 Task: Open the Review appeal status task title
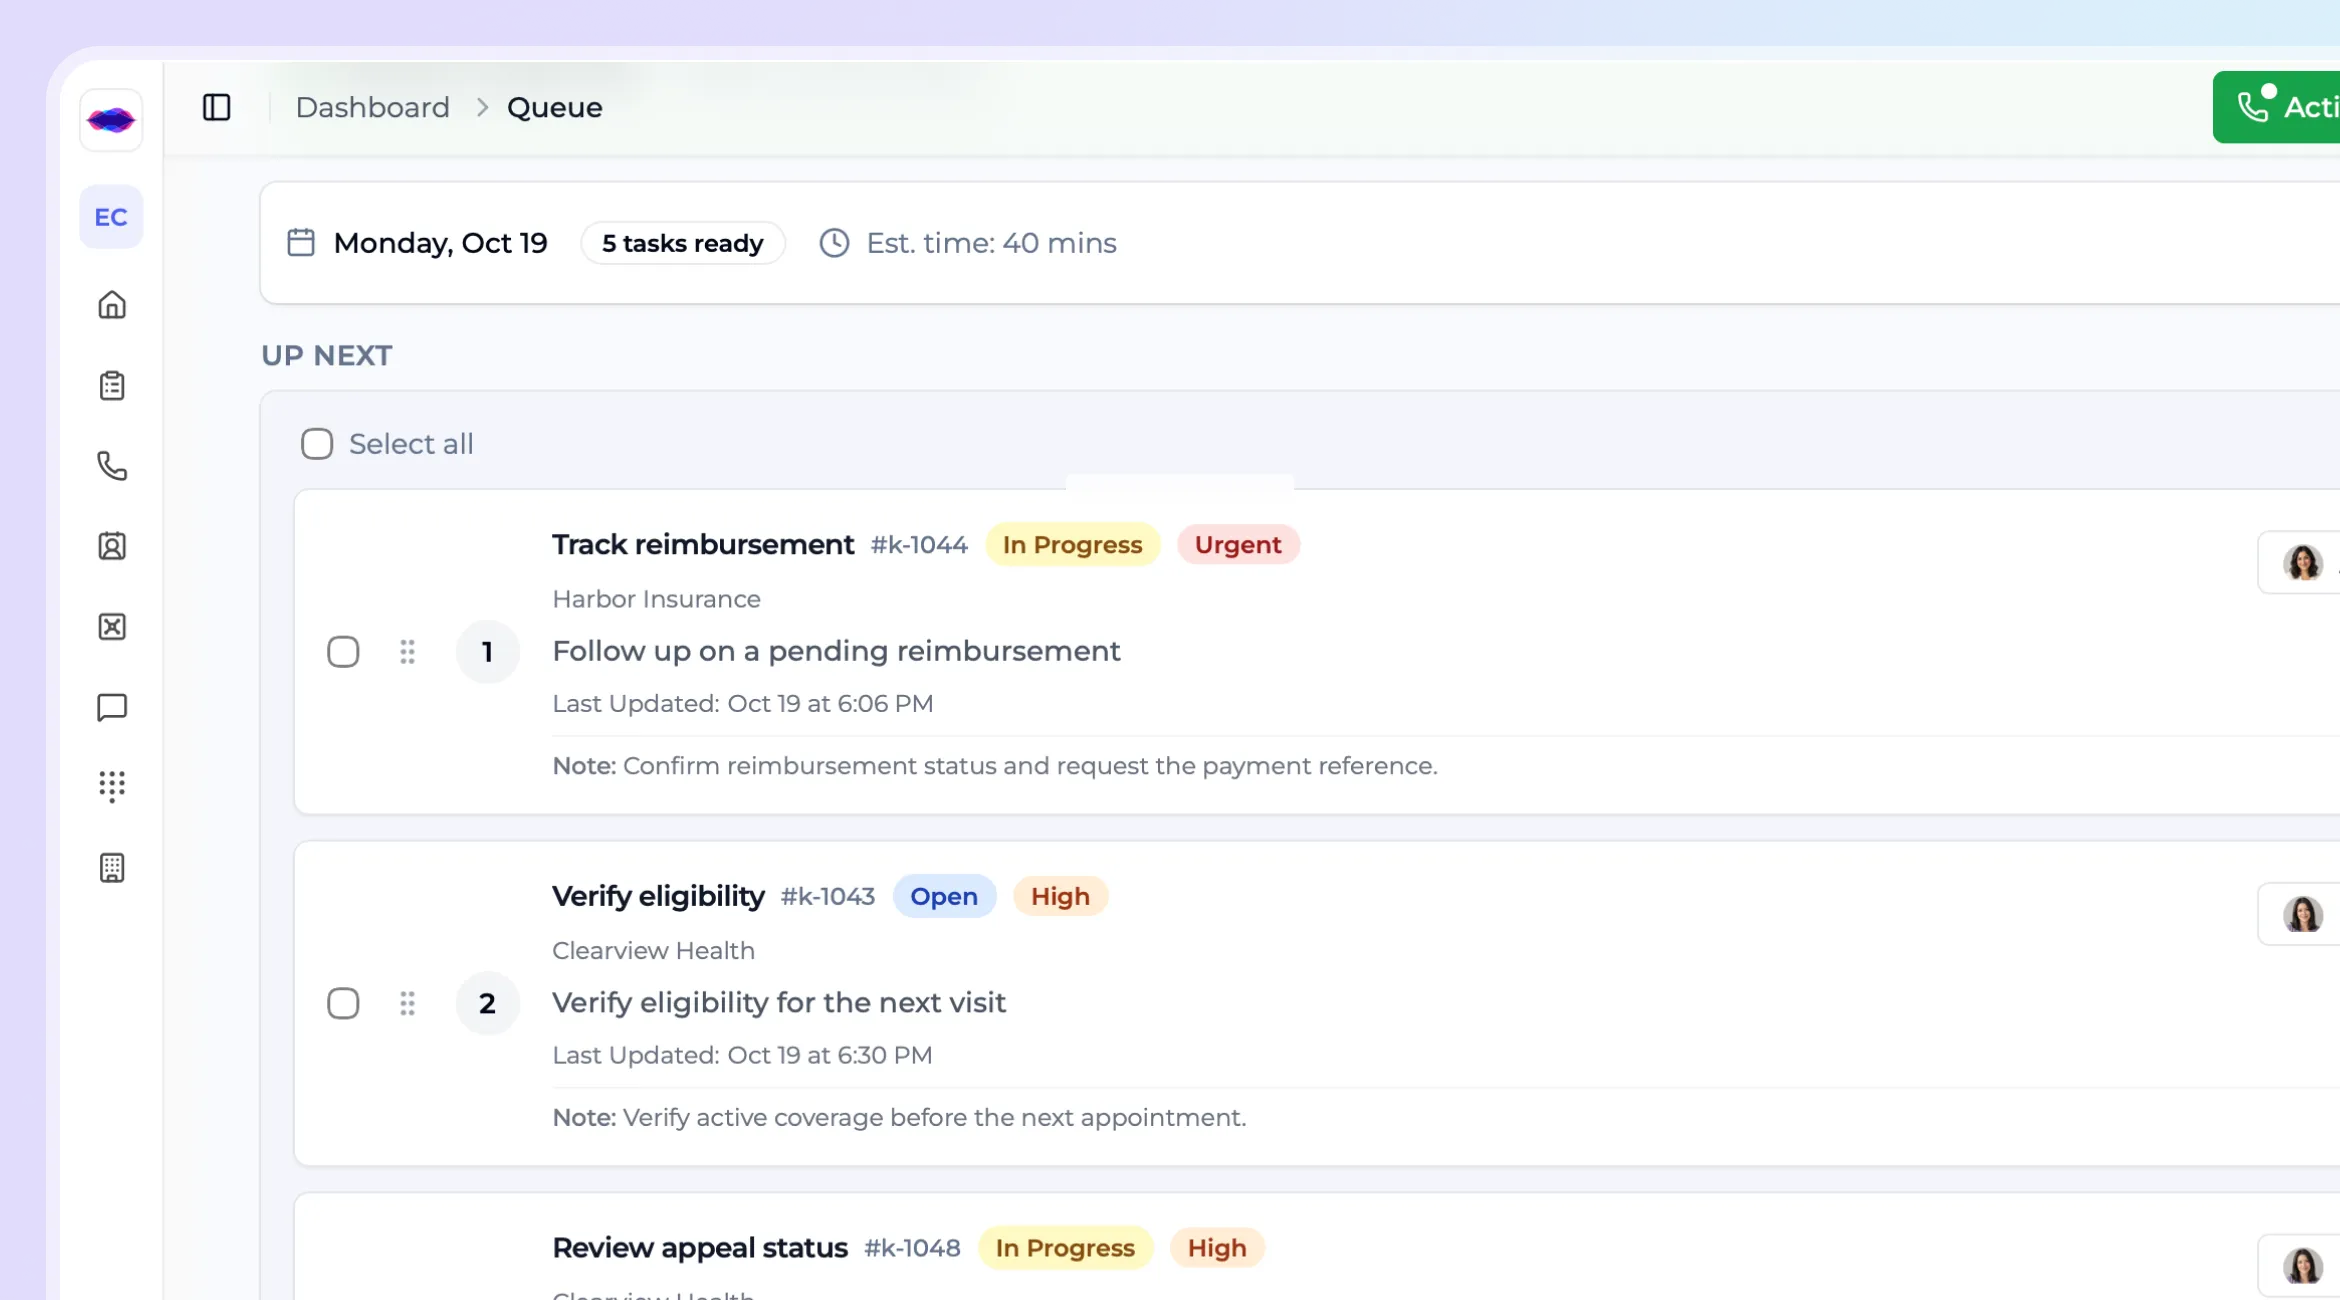pos(700,1248)
